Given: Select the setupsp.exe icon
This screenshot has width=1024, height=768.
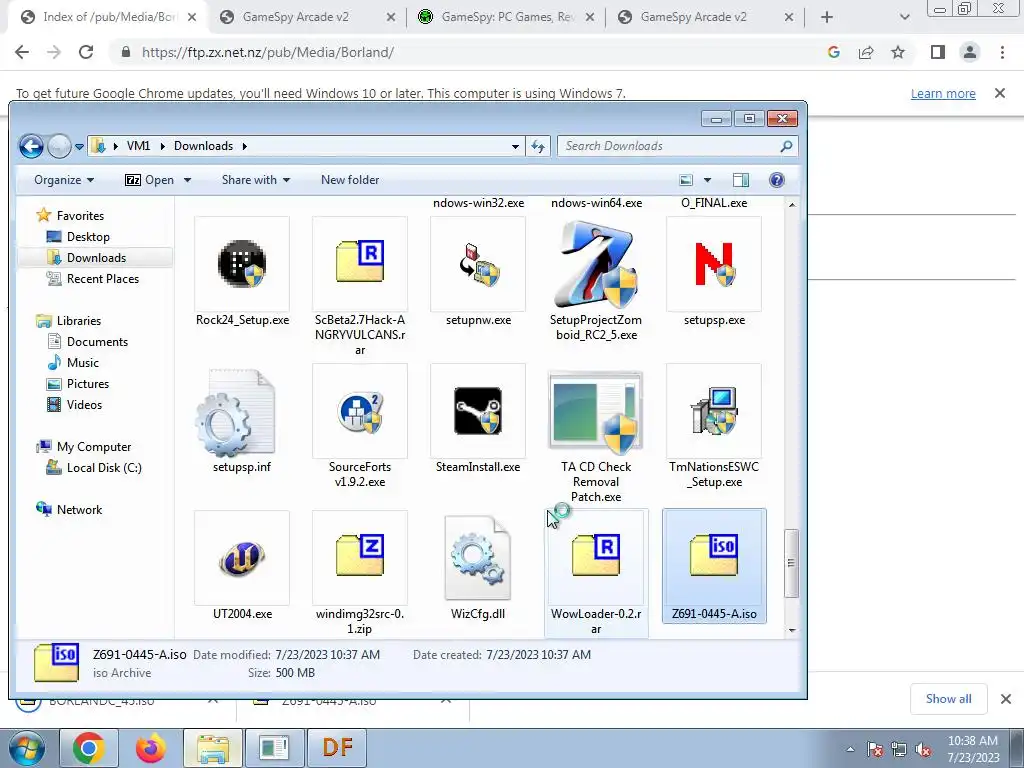Looking at the screenshot, I should pyautogui.click(x=714, y=264).
